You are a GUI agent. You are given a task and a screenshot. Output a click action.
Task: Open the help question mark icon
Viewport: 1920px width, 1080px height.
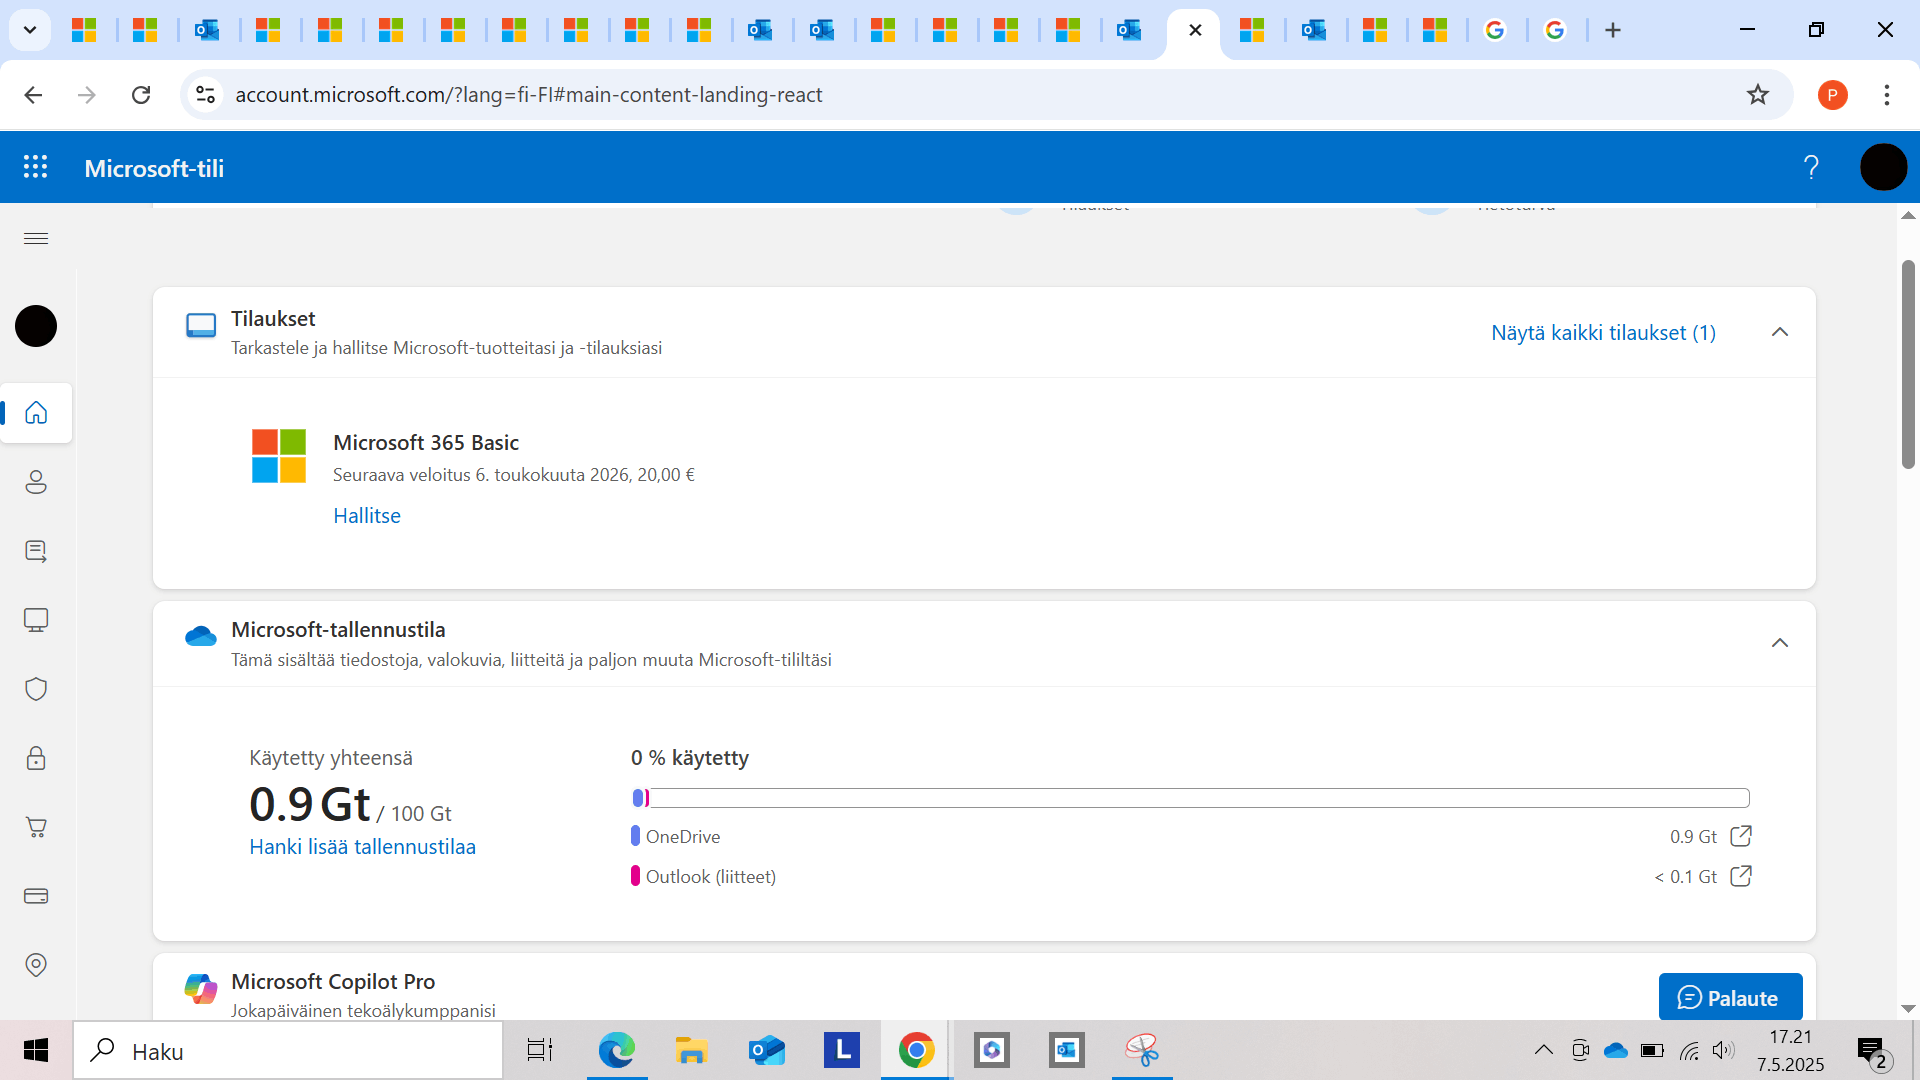click(x=1811, y=167)
